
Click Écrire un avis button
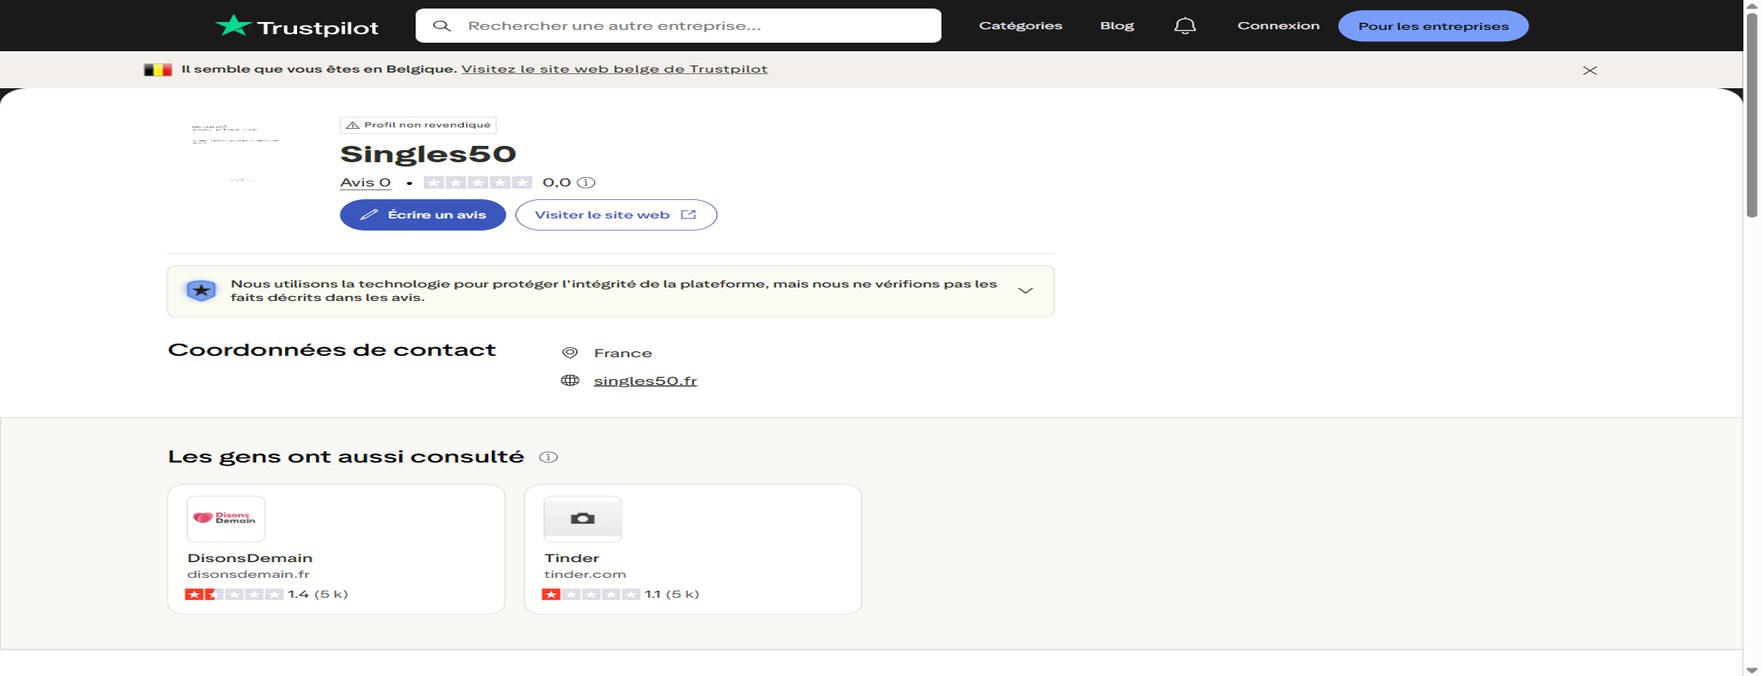pyautogui.click(x=423, y=215)
